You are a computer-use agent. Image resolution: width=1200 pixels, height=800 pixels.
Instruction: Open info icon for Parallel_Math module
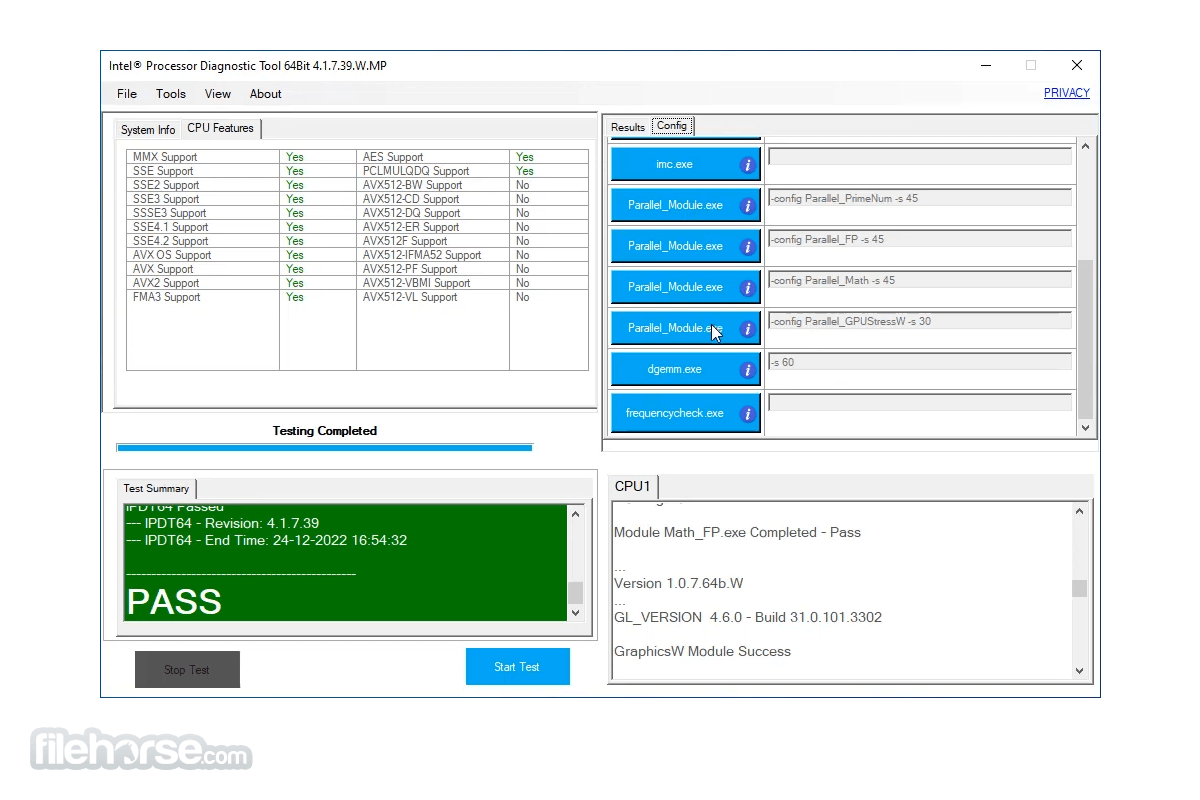point(747,288)
